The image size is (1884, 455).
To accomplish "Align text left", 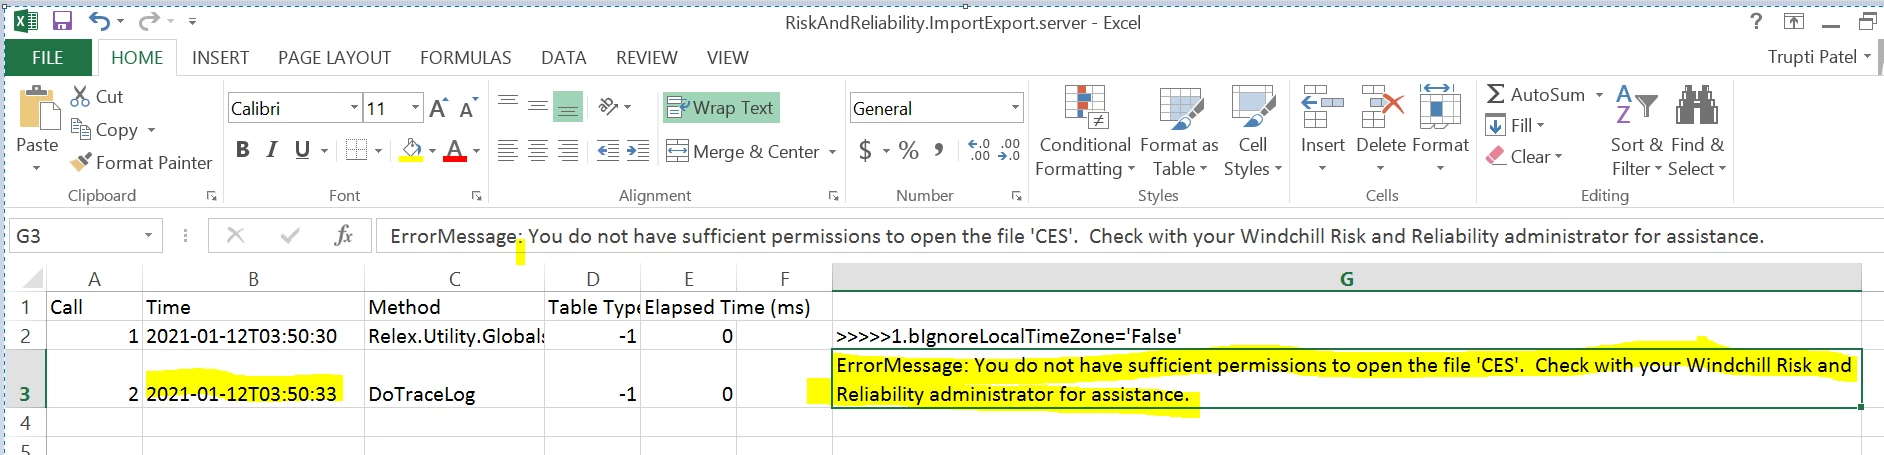I will 508,151.
